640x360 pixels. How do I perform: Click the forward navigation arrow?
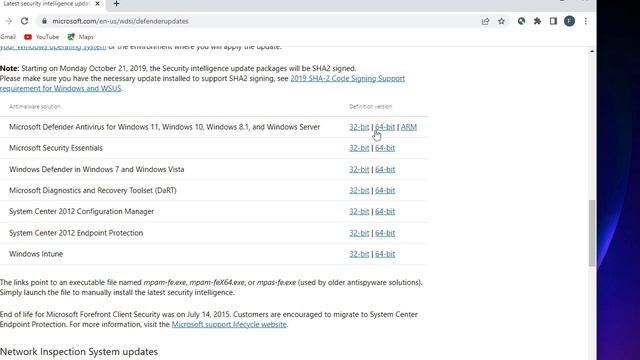[8, 21]
